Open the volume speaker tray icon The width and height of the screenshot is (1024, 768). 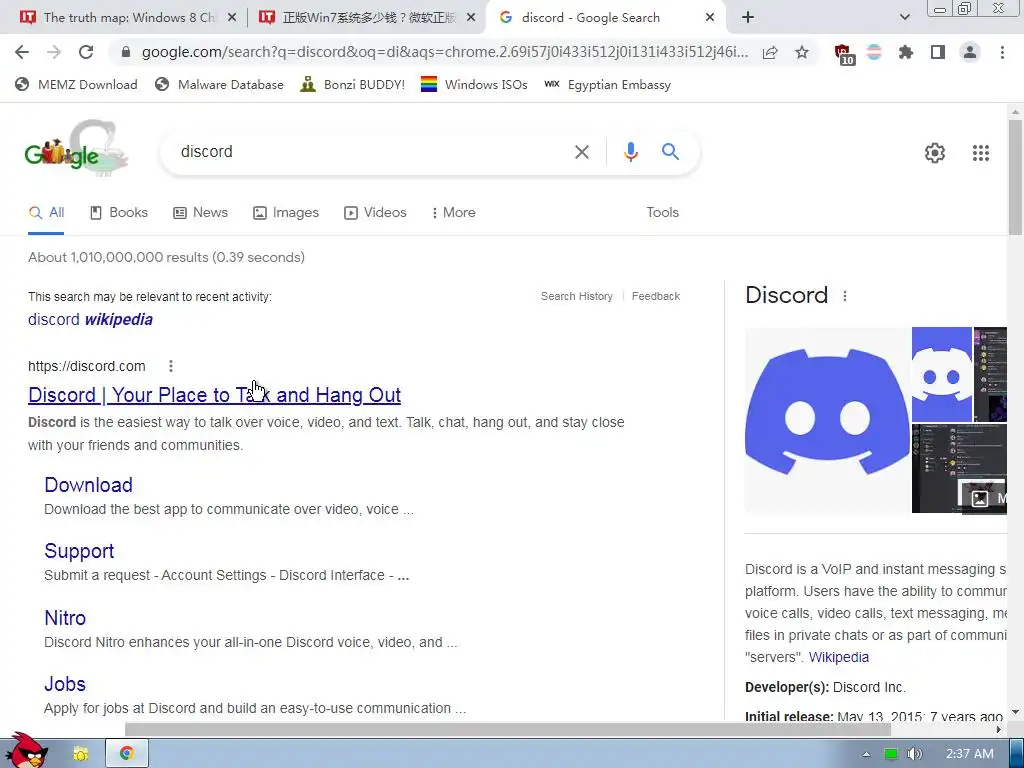[x=914, y=754]
